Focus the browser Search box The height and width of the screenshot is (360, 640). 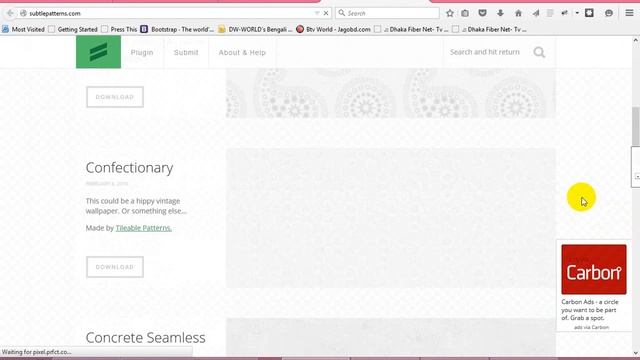tap(387, 13)
